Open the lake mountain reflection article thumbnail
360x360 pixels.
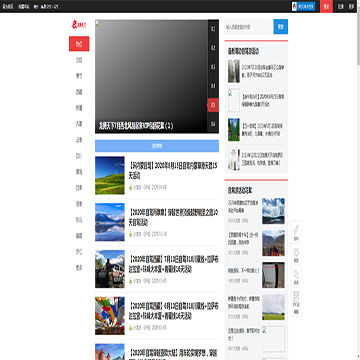(110, 222)
